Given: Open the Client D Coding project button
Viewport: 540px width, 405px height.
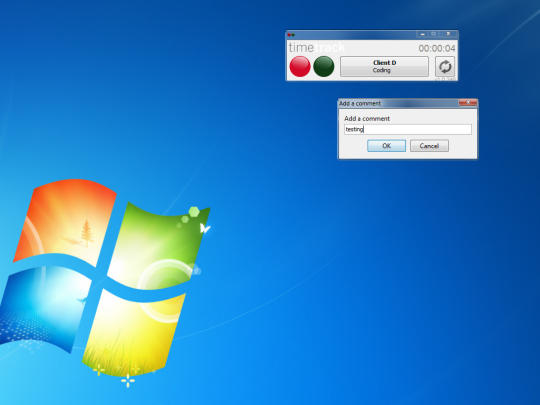Looking at the screenshot, I should pyautogui.click(x=384, y=66).
